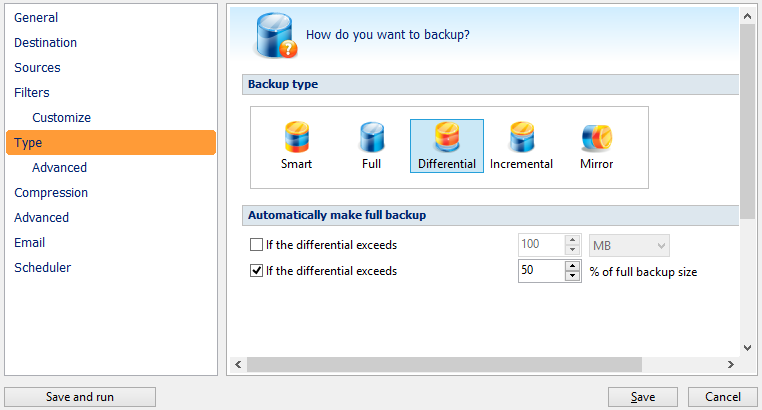Uncheck differential exceeds percent checkbox
The height and width of the screenshot is (410, 762).
[256, 271]
